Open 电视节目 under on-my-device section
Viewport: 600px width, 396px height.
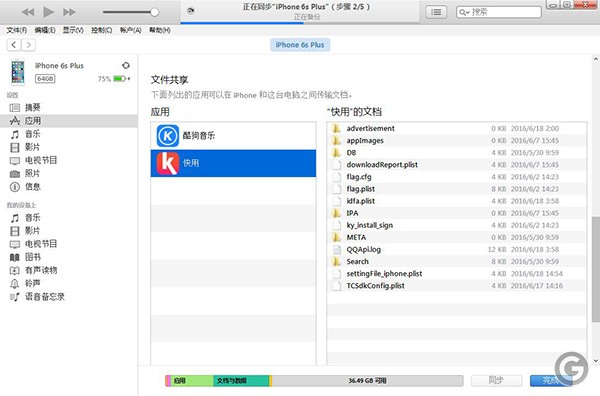[69, 244]
